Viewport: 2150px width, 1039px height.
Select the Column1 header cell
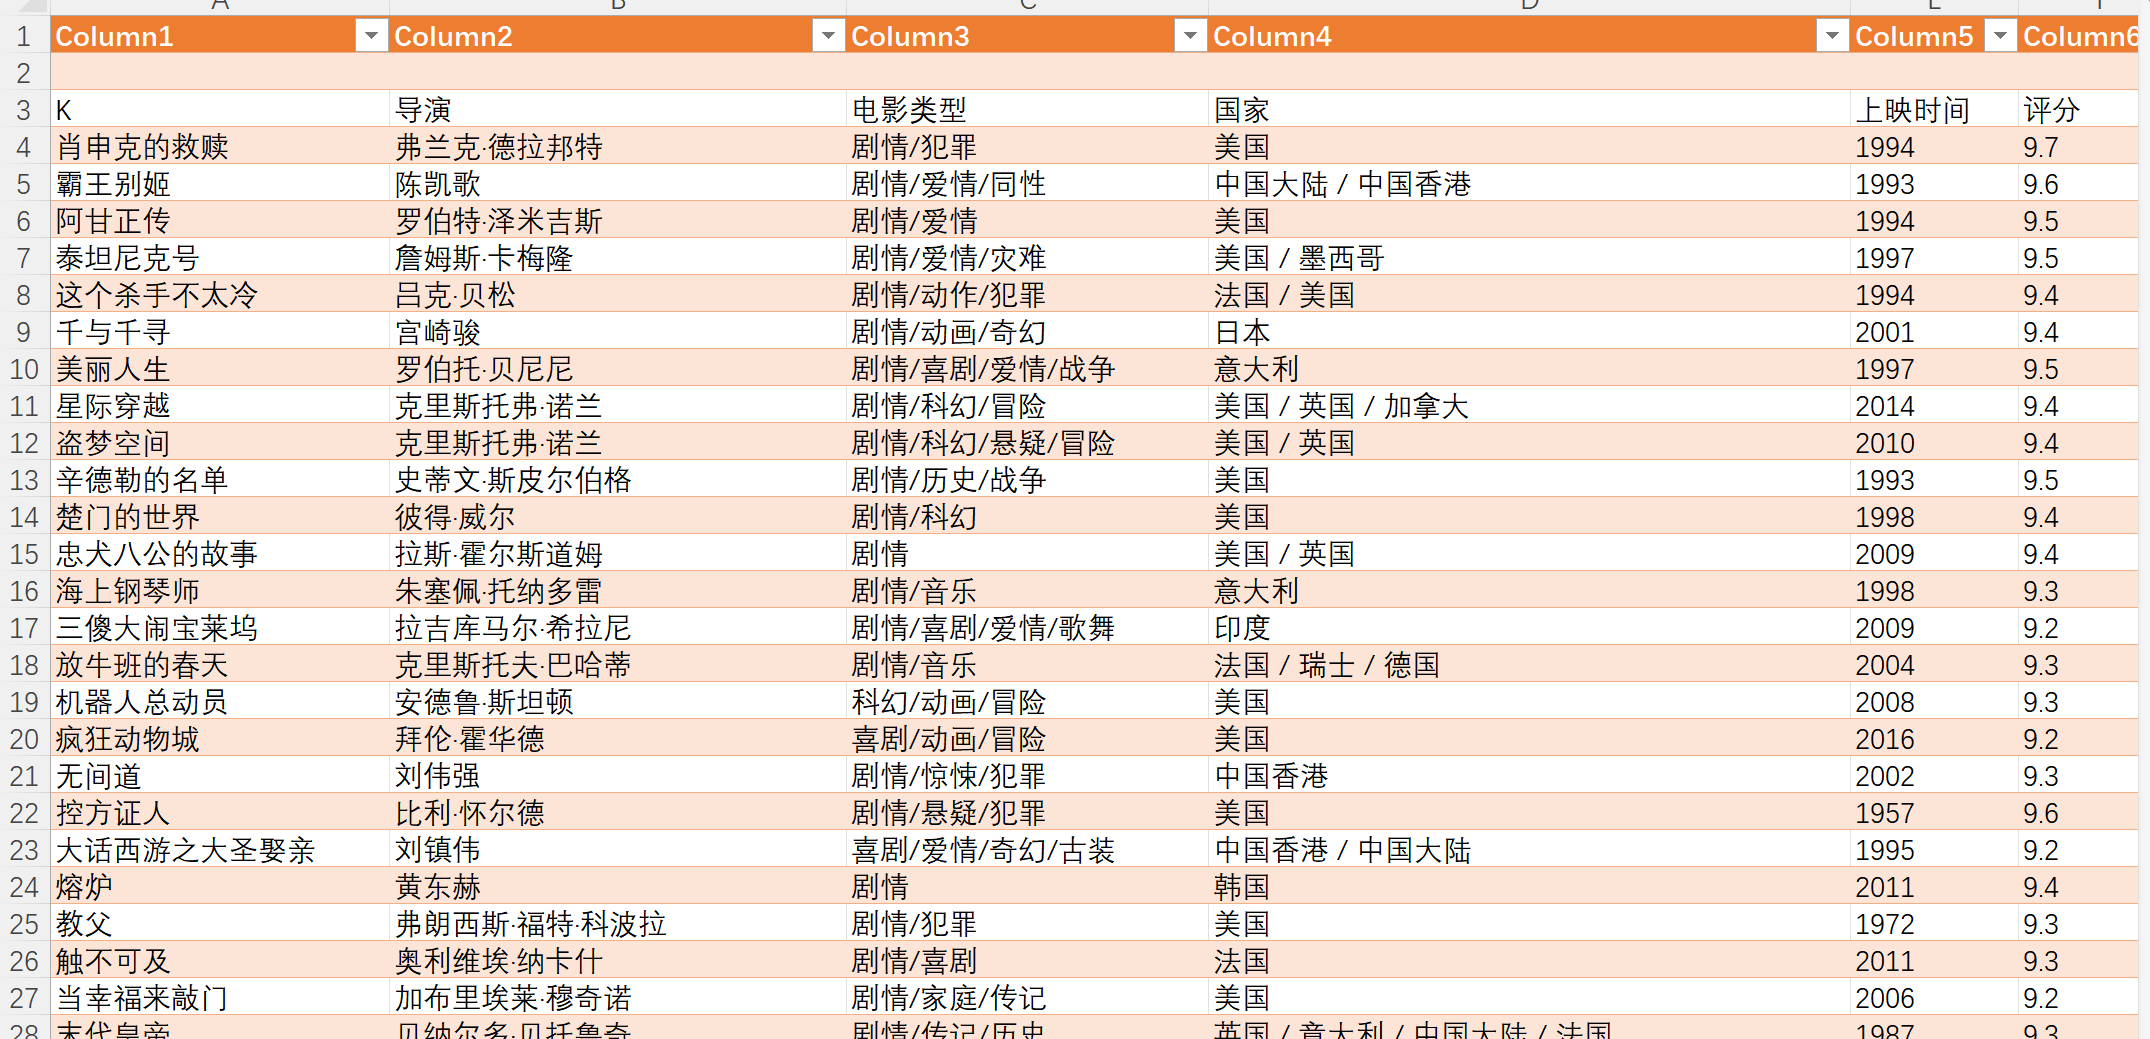(x=219, y=36)
